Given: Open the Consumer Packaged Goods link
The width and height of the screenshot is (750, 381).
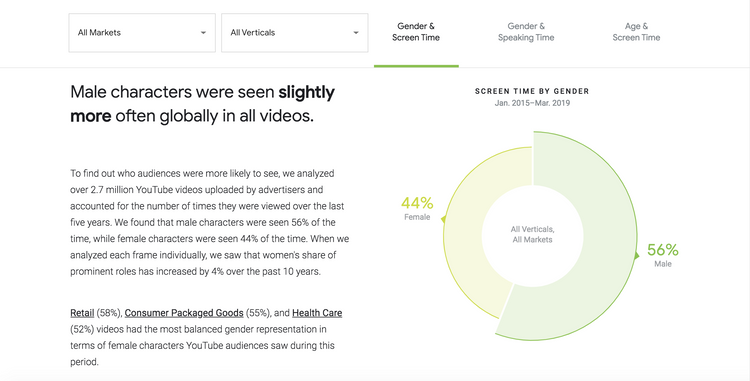Looking at the screenshot, I should point(184,313).
